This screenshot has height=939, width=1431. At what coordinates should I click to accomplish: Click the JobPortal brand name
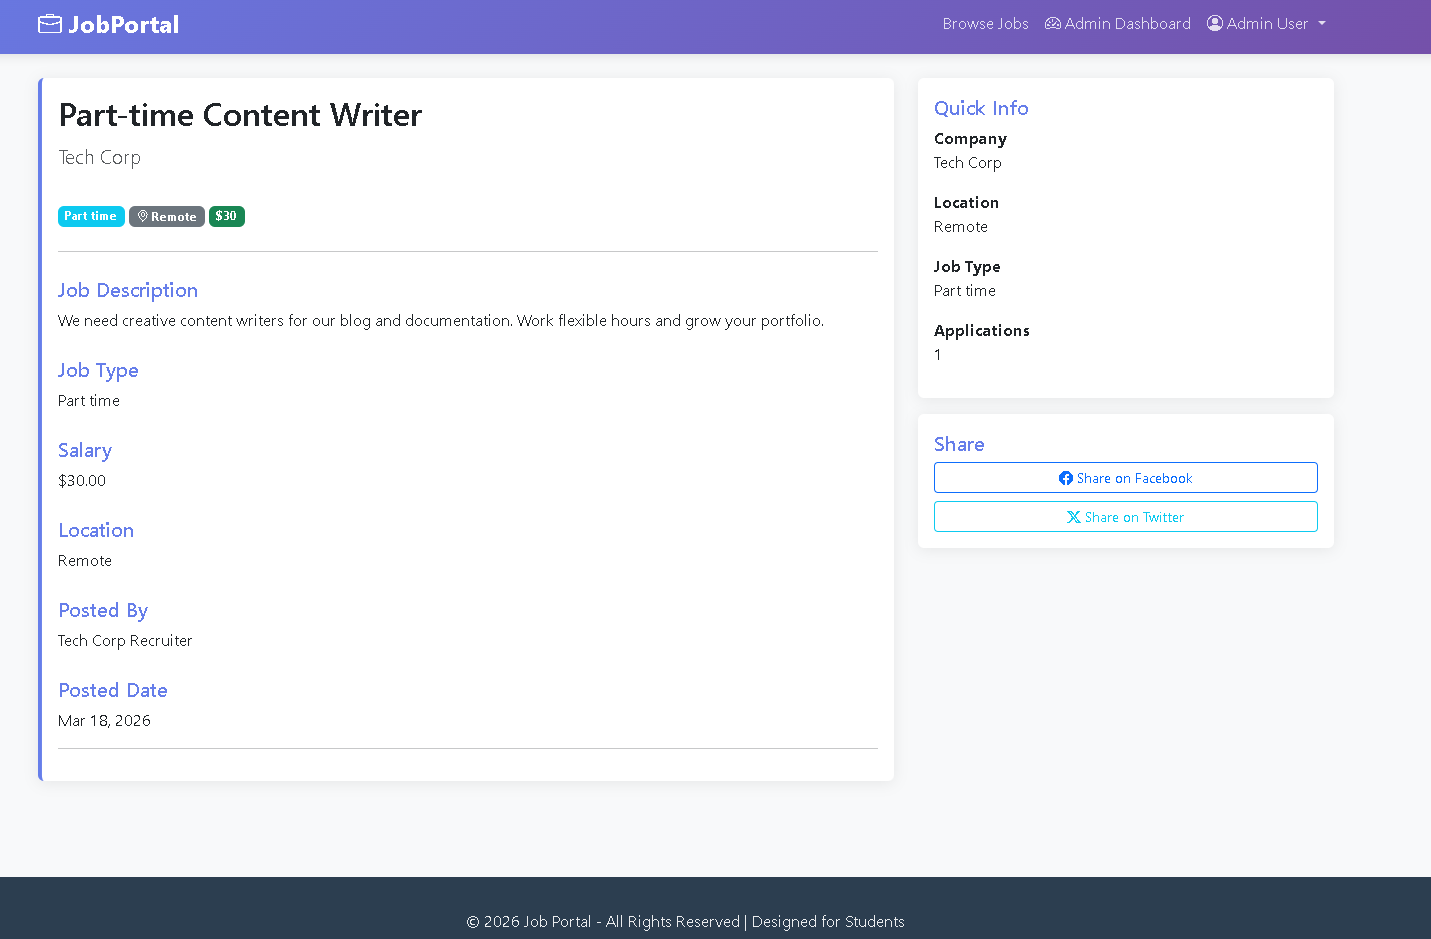tap(123, 24)
